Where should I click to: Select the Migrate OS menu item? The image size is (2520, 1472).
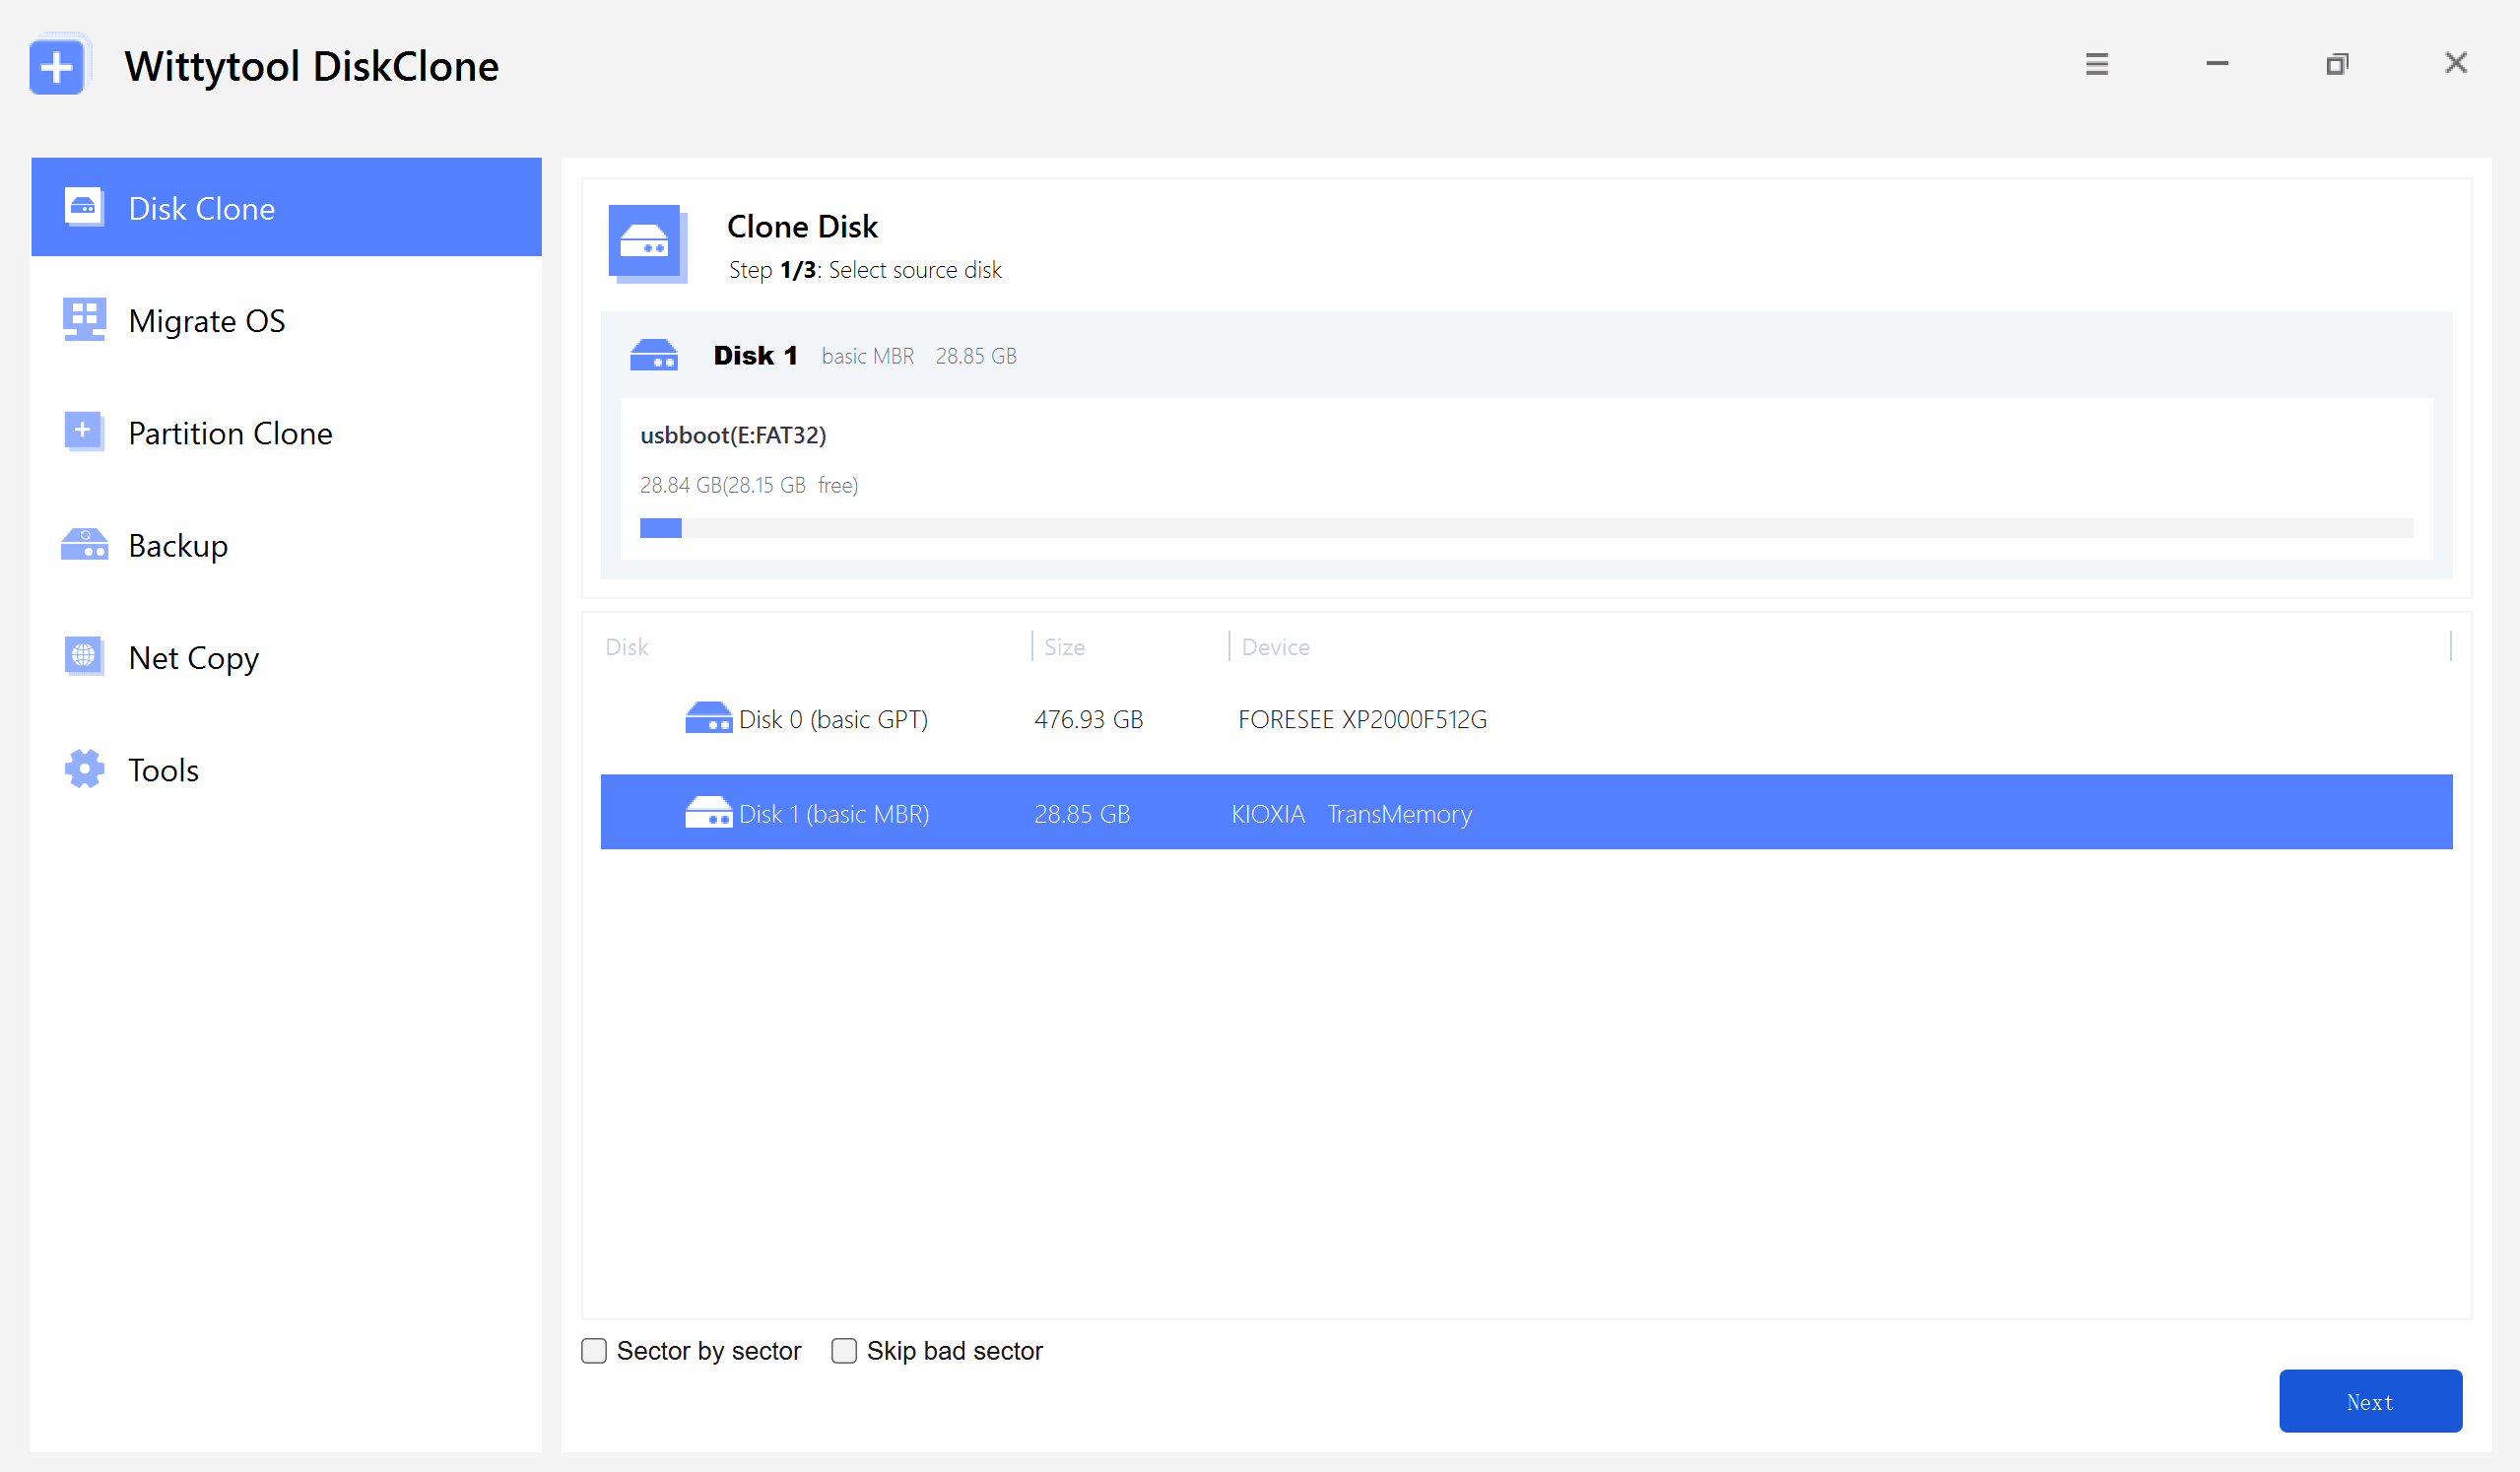click(x=207, y=321)
